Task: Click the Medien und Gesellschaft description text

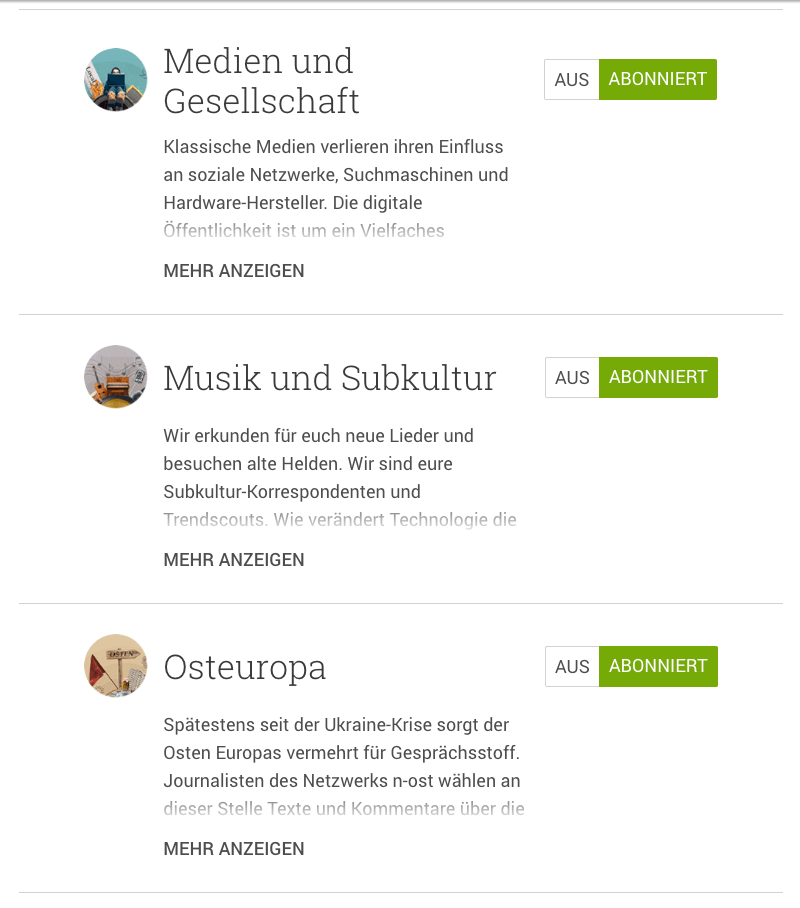Action: click(x=336, y=189)
